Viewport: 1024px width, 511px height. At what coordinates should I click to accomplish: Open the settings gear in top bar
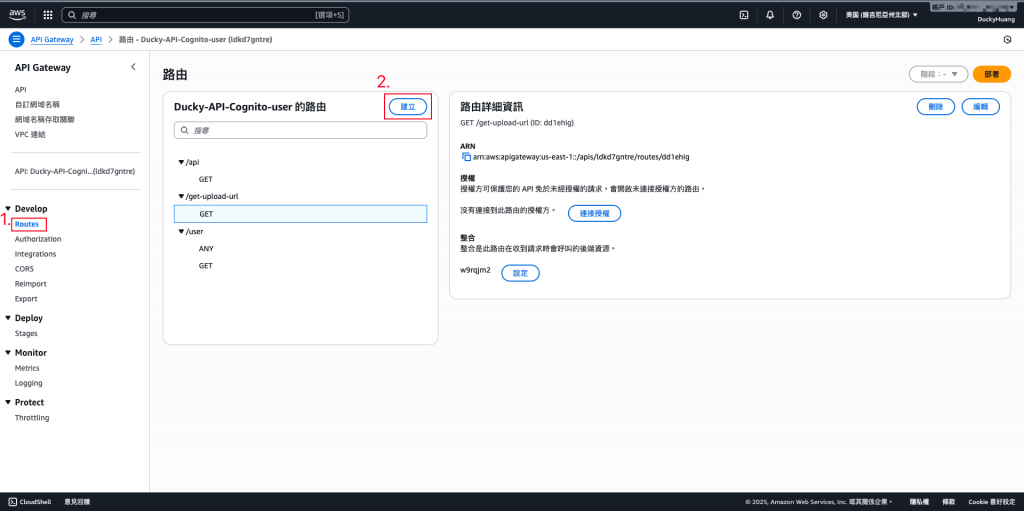click(823, 14)
